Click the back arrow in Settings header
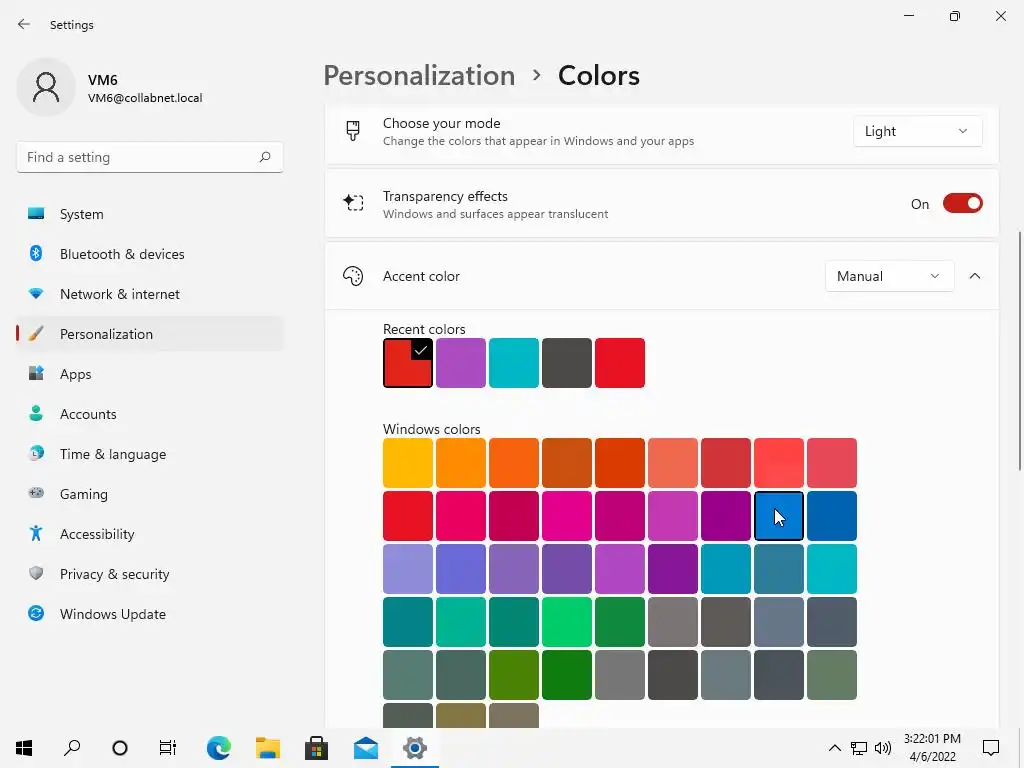Image resolution: width=1024 pixels, height=768 pixels. (24, 24)
